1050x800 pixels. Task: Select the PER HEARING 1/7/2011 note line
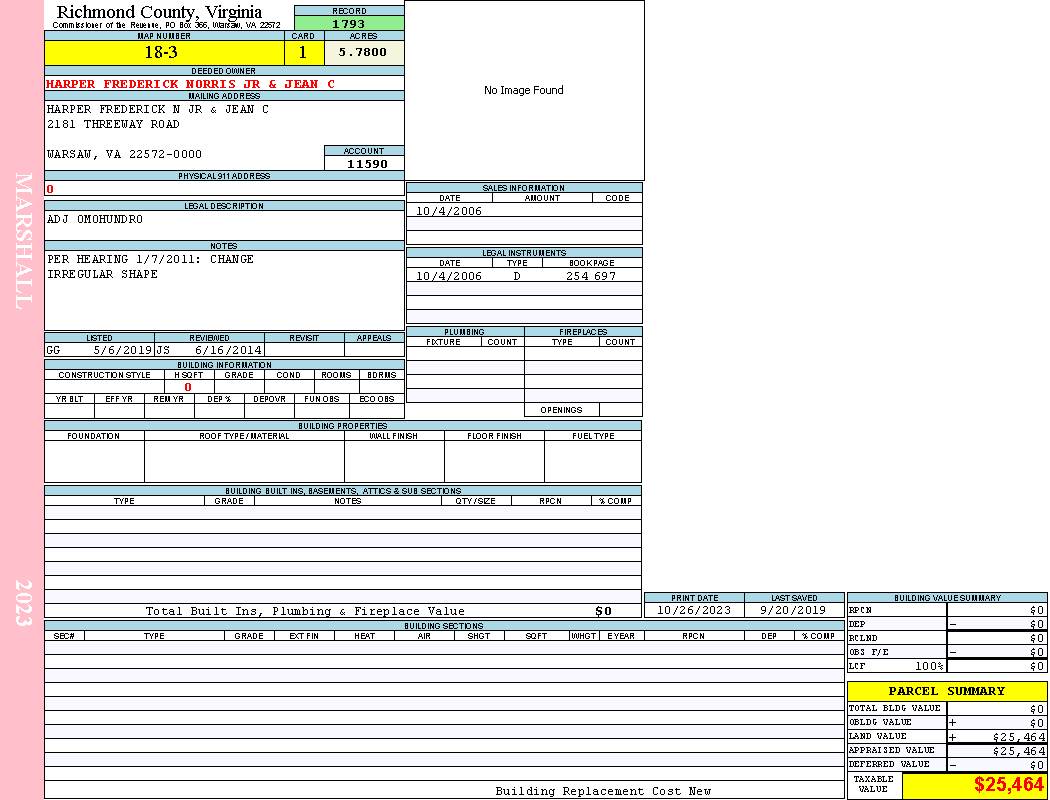click(150, 260)
